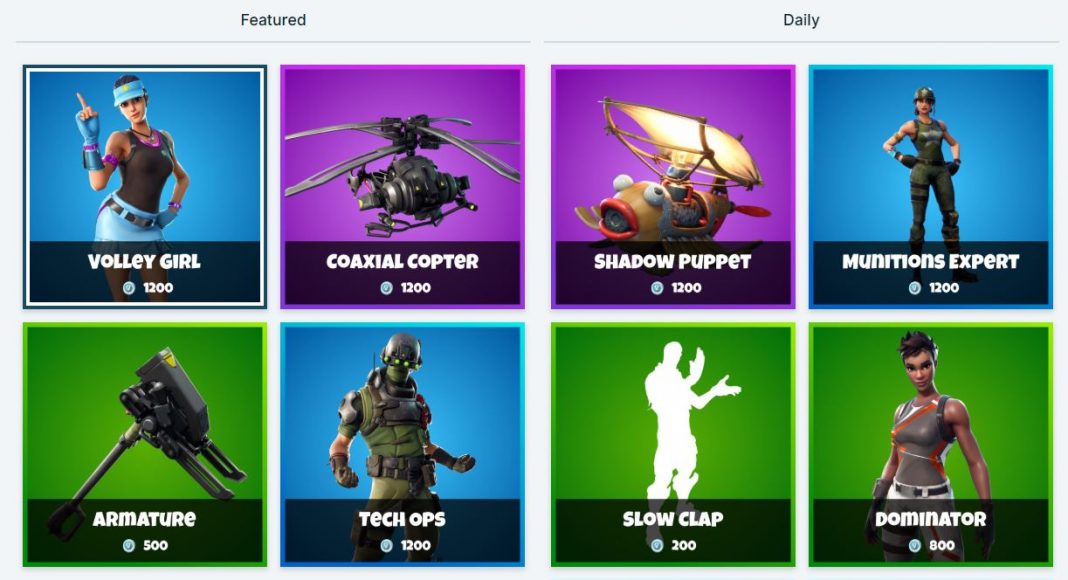This screenshot has width=1068, height=580.
Task: Select the Tech Ops outfit card
Action: click(403, 445)
